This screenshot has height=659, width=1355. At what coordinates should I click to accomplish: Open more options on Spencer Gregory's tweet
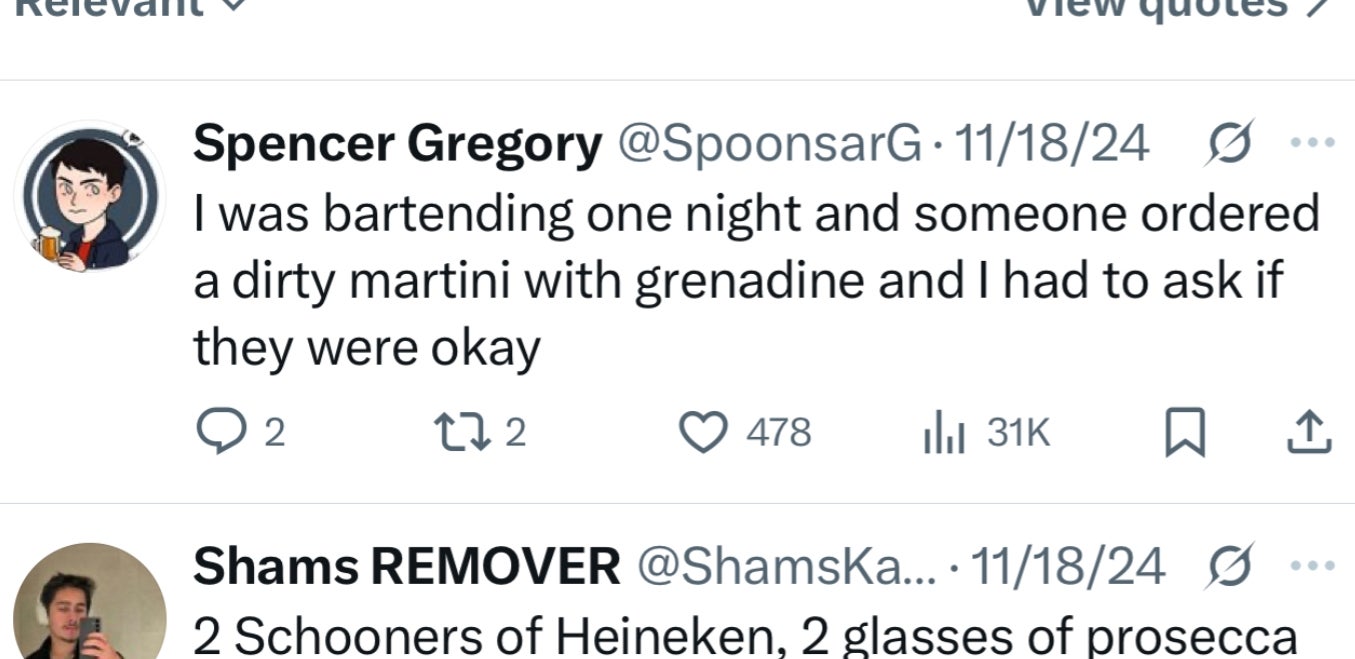coord(1313,143)
